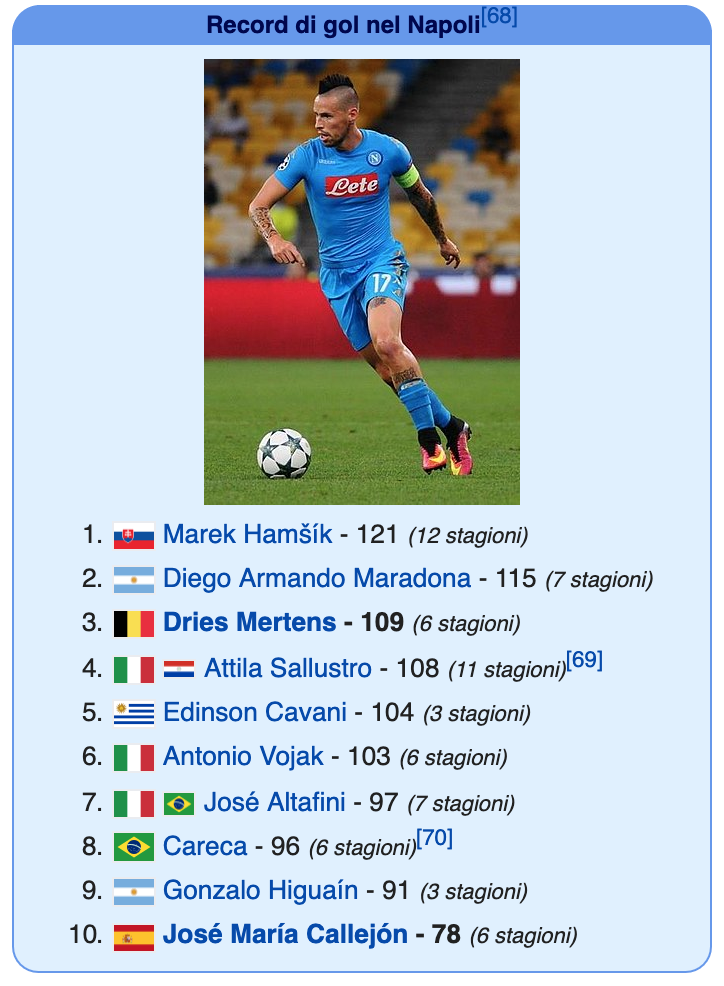Click the Paraguay flag before Attila Sallustro

[x=179, y=669]
